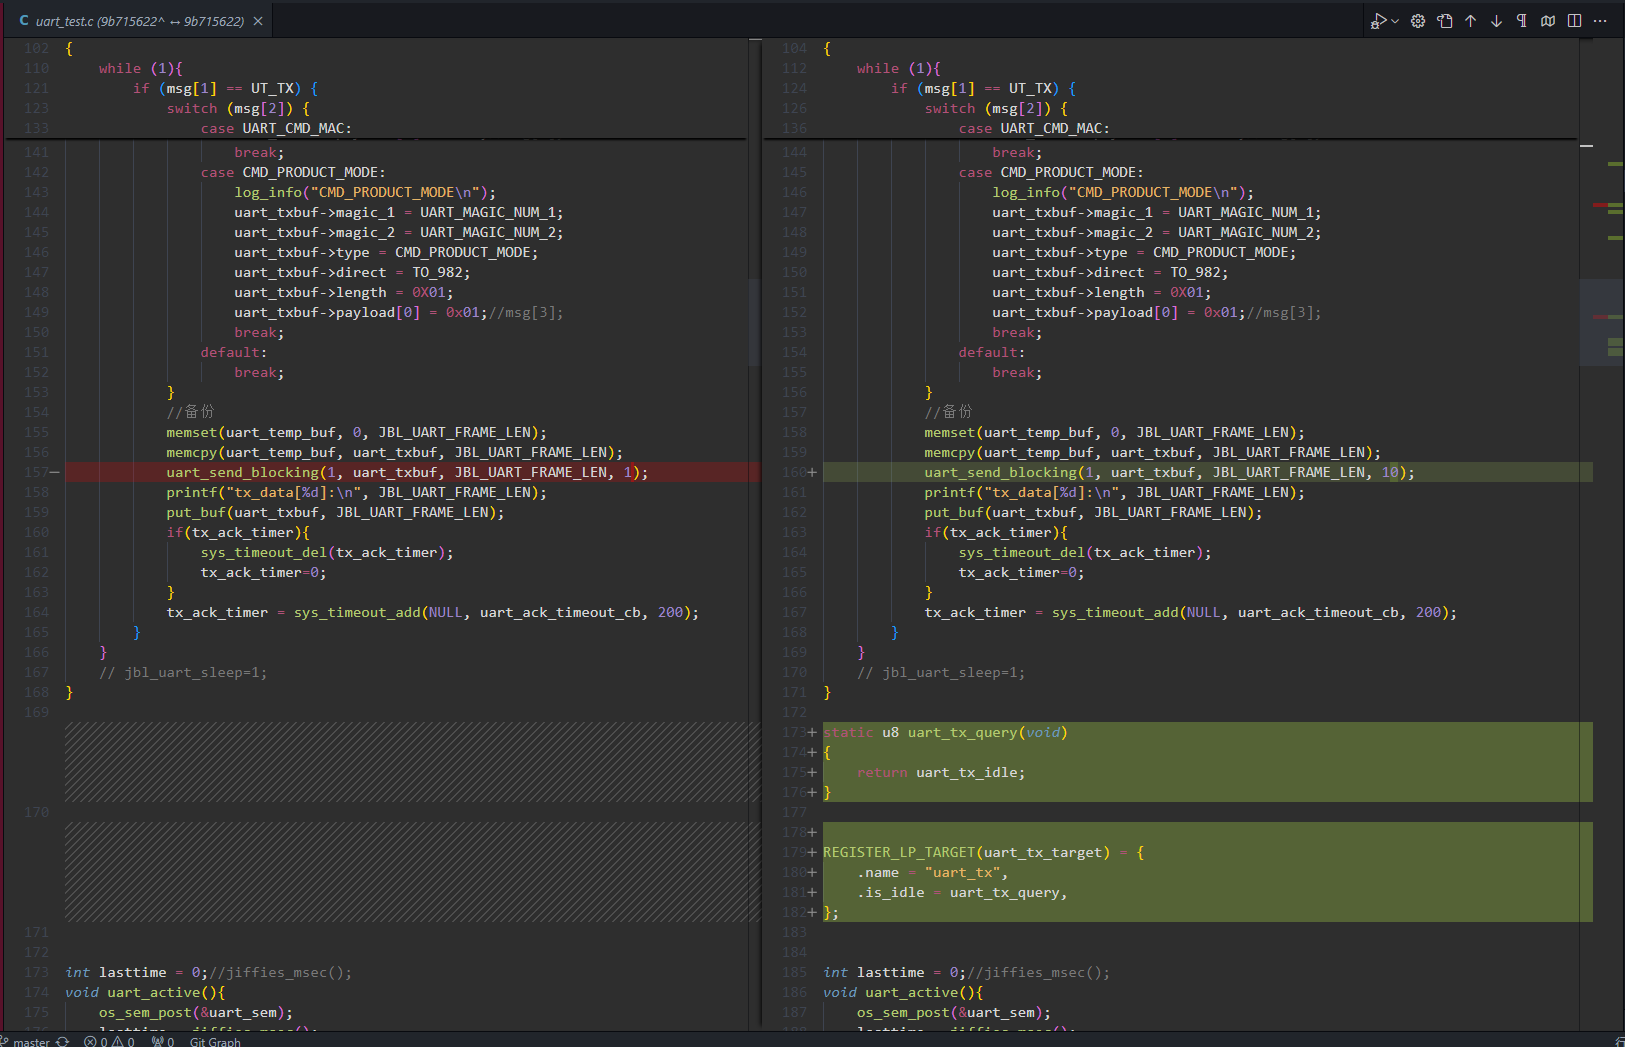Click 'void uart_active(){' in left pane
This screenshot has height=1047, width=1625.
pos(145,992)
